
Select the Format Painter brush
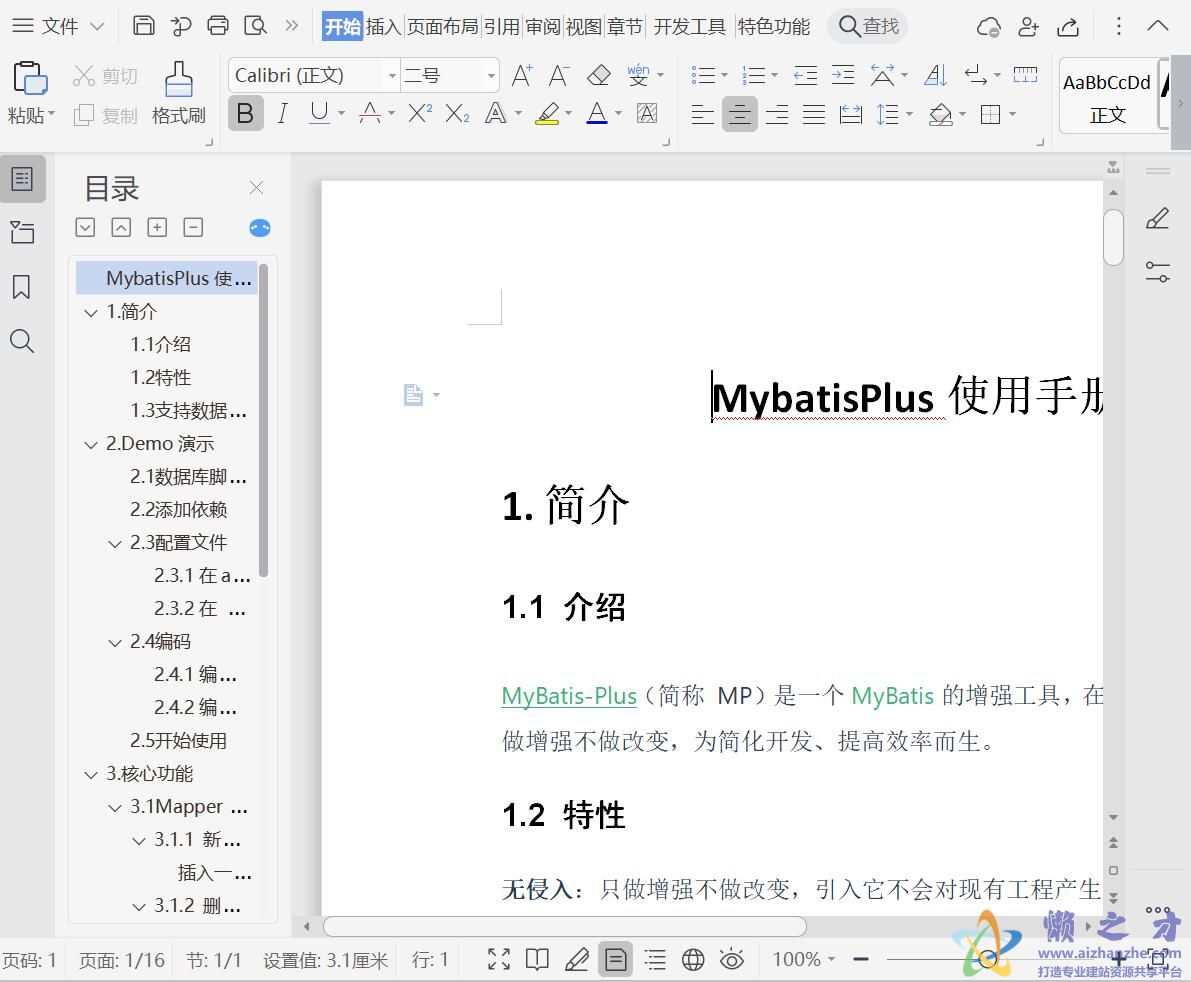[178, 79]
